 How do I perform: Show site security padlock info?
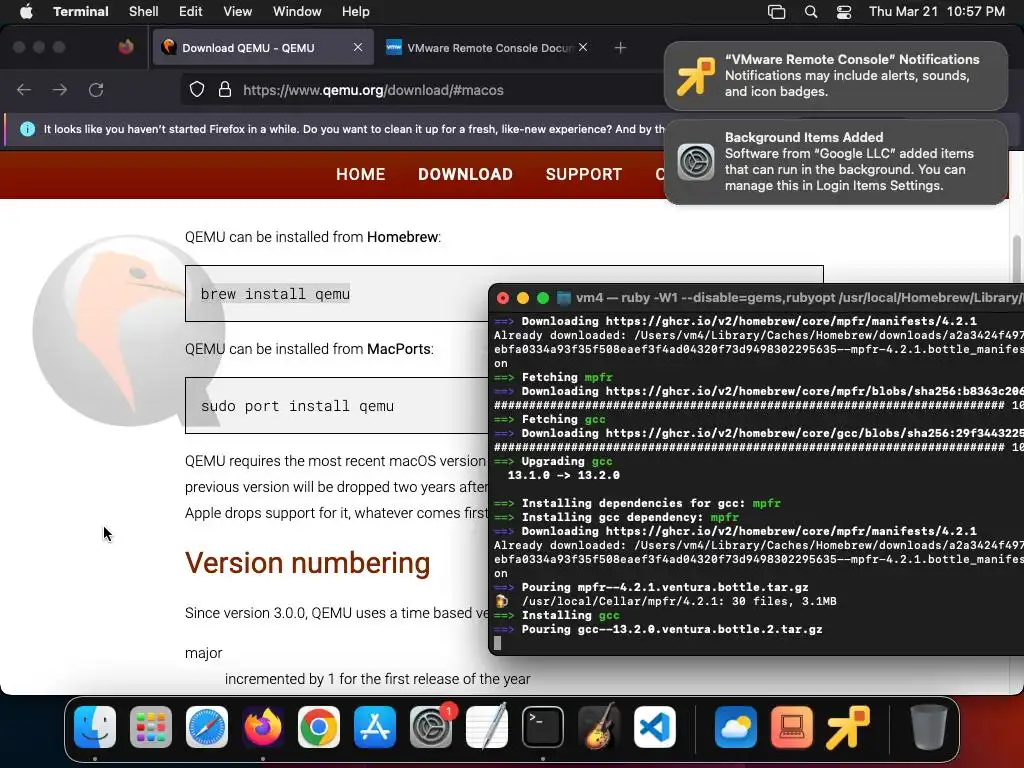[x=225, y=89]
